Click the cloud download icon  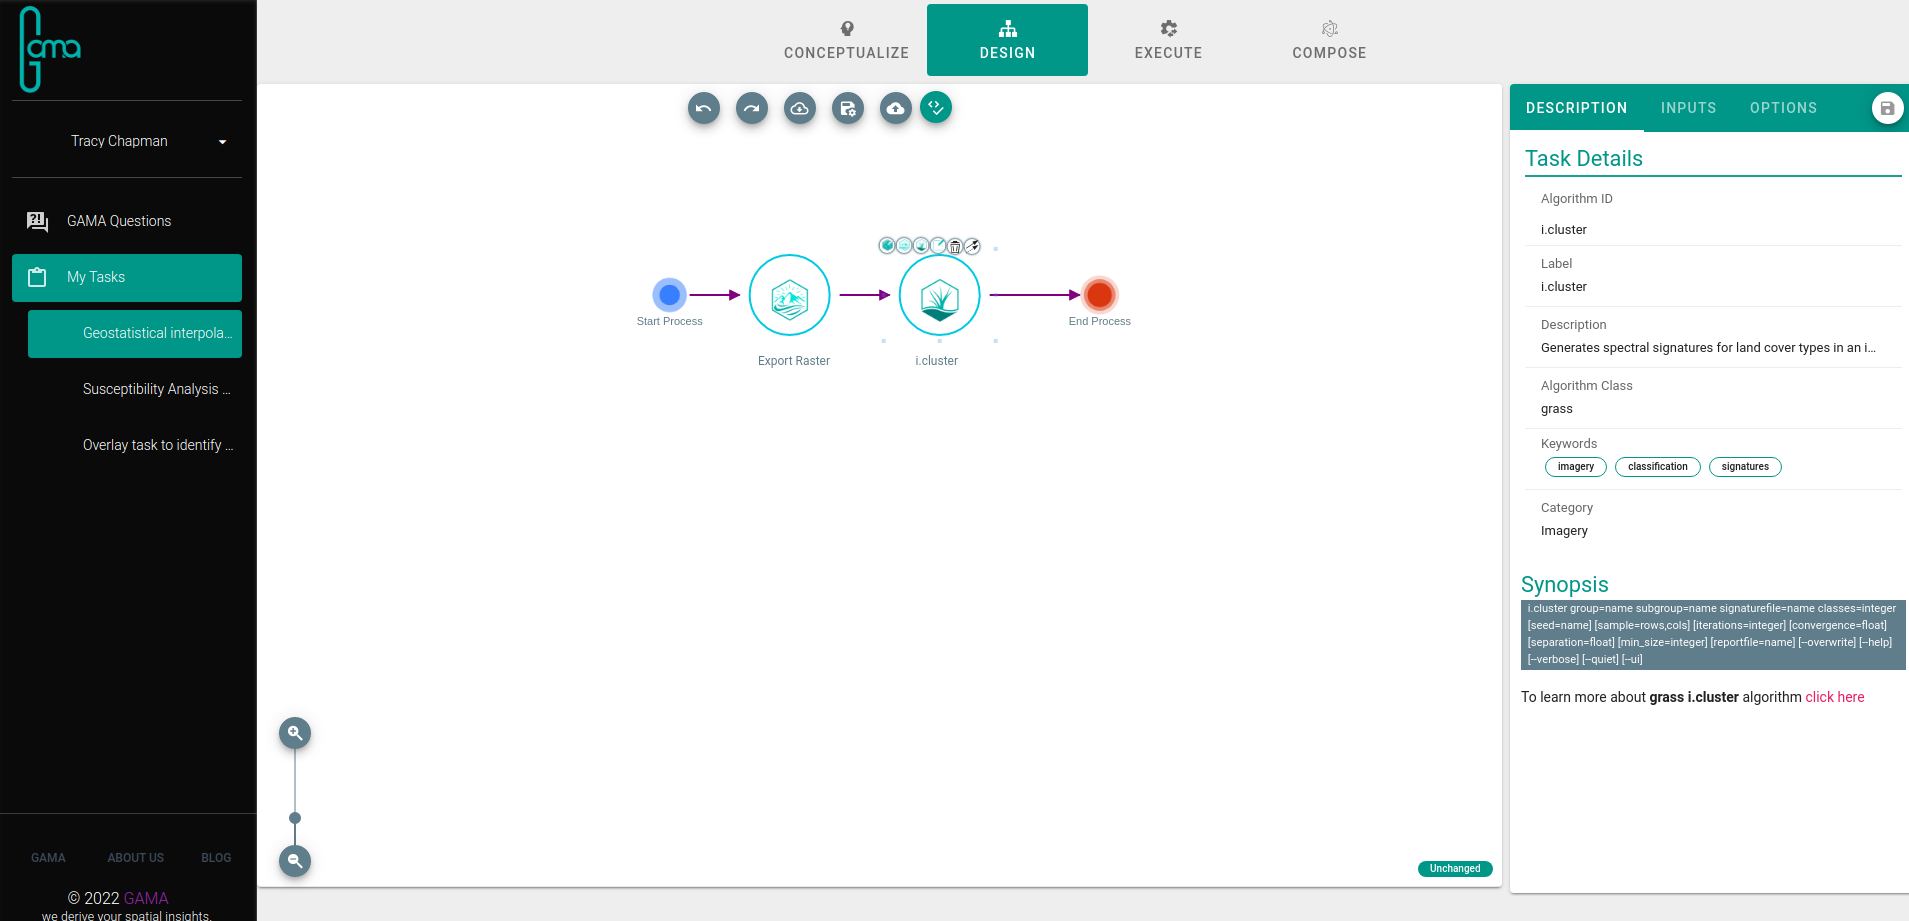tap(799, 108)
